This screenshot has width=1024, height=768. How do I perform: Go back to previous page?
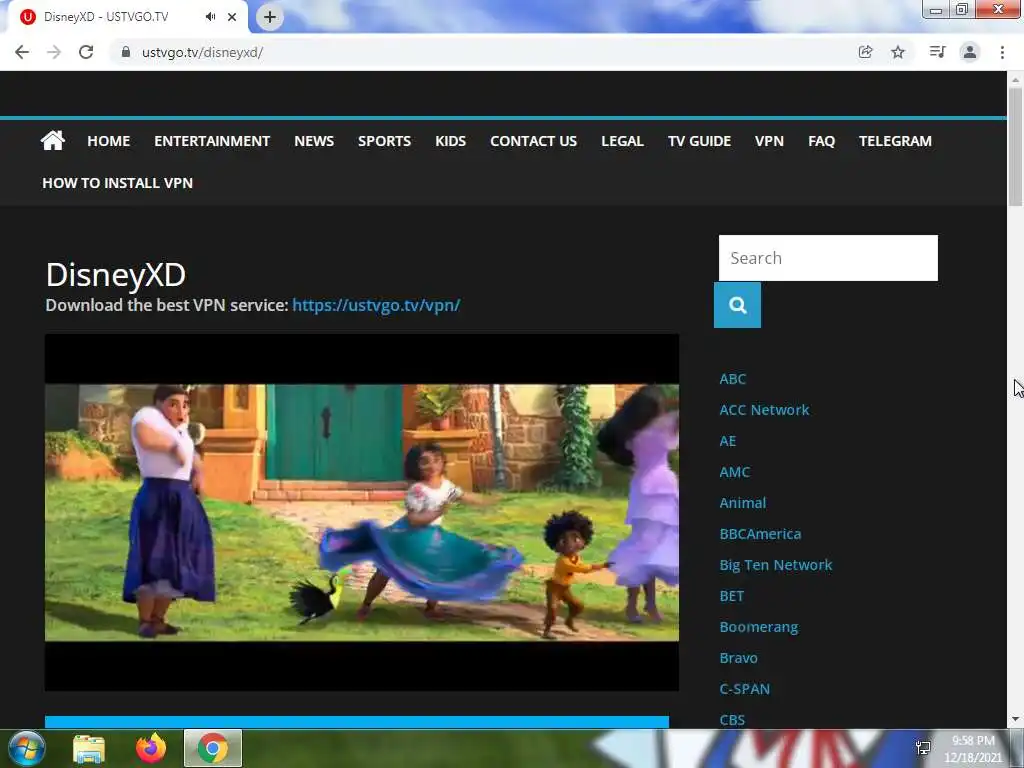click(22, 52)
